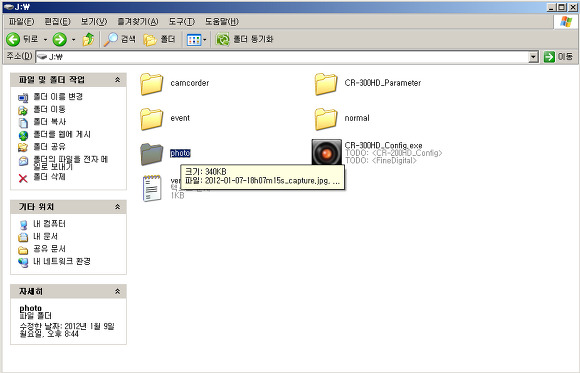Click the normal folder name
This screenshot has height=373, width=580.
(x=357, y=118)
